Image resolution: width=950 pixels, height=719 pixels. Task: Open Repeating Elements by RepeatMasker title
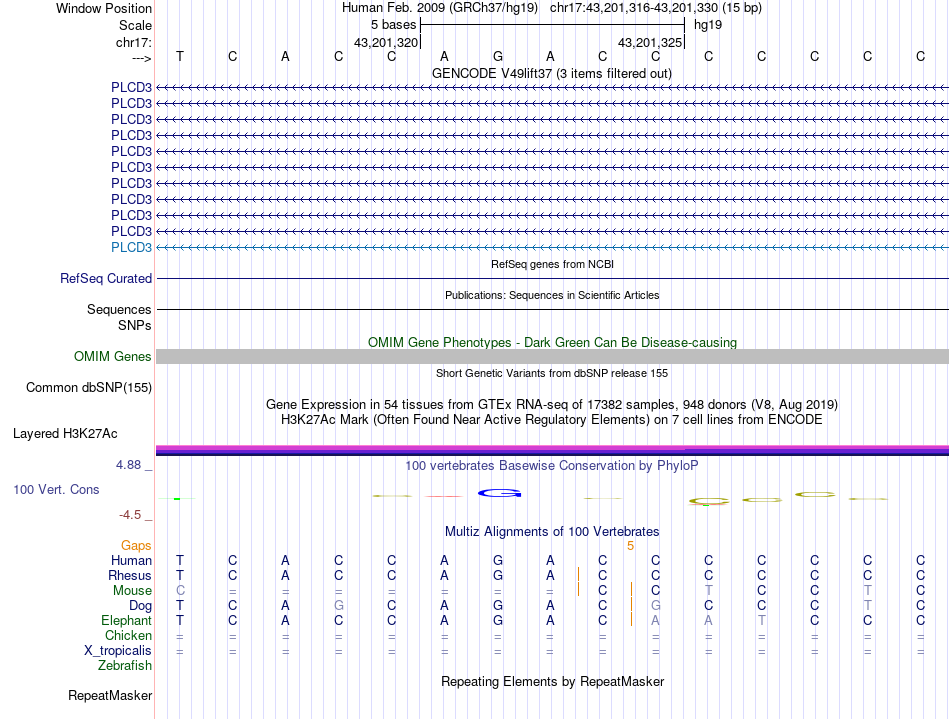552,681
